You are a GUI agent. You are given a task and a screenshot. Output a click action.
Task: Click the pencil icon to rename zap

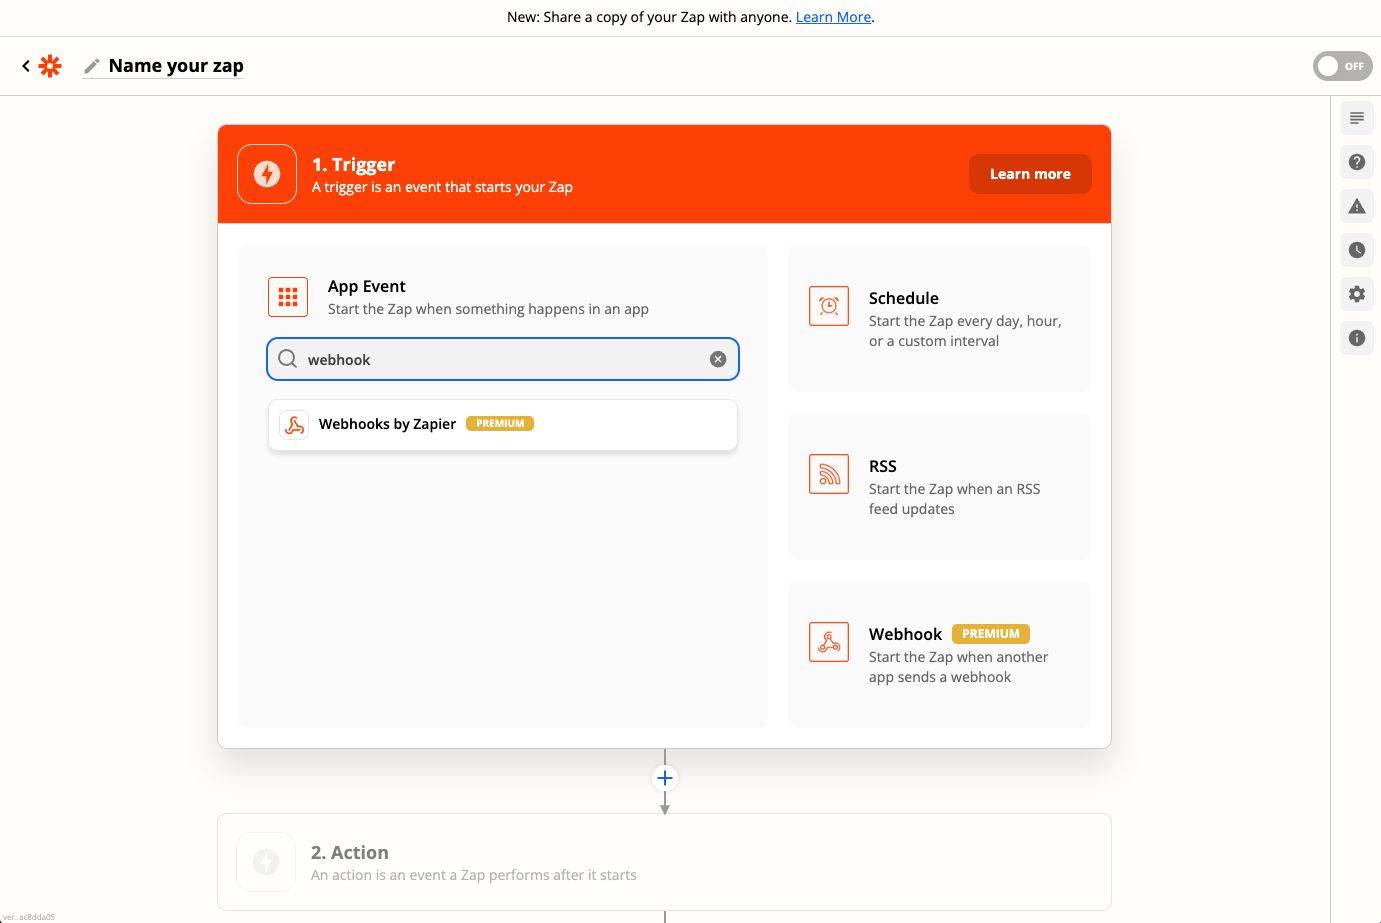click(92, 66)
